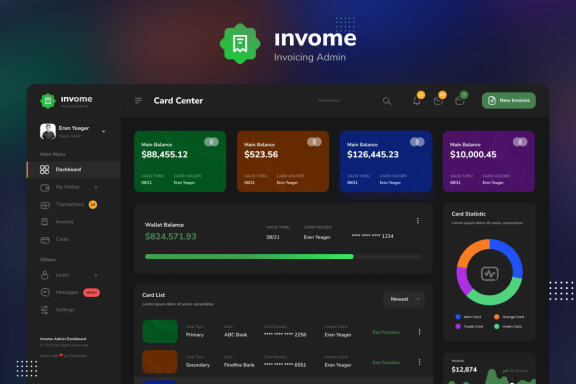Click Eren Yeager's profile avatar

(x=48, y=131)
